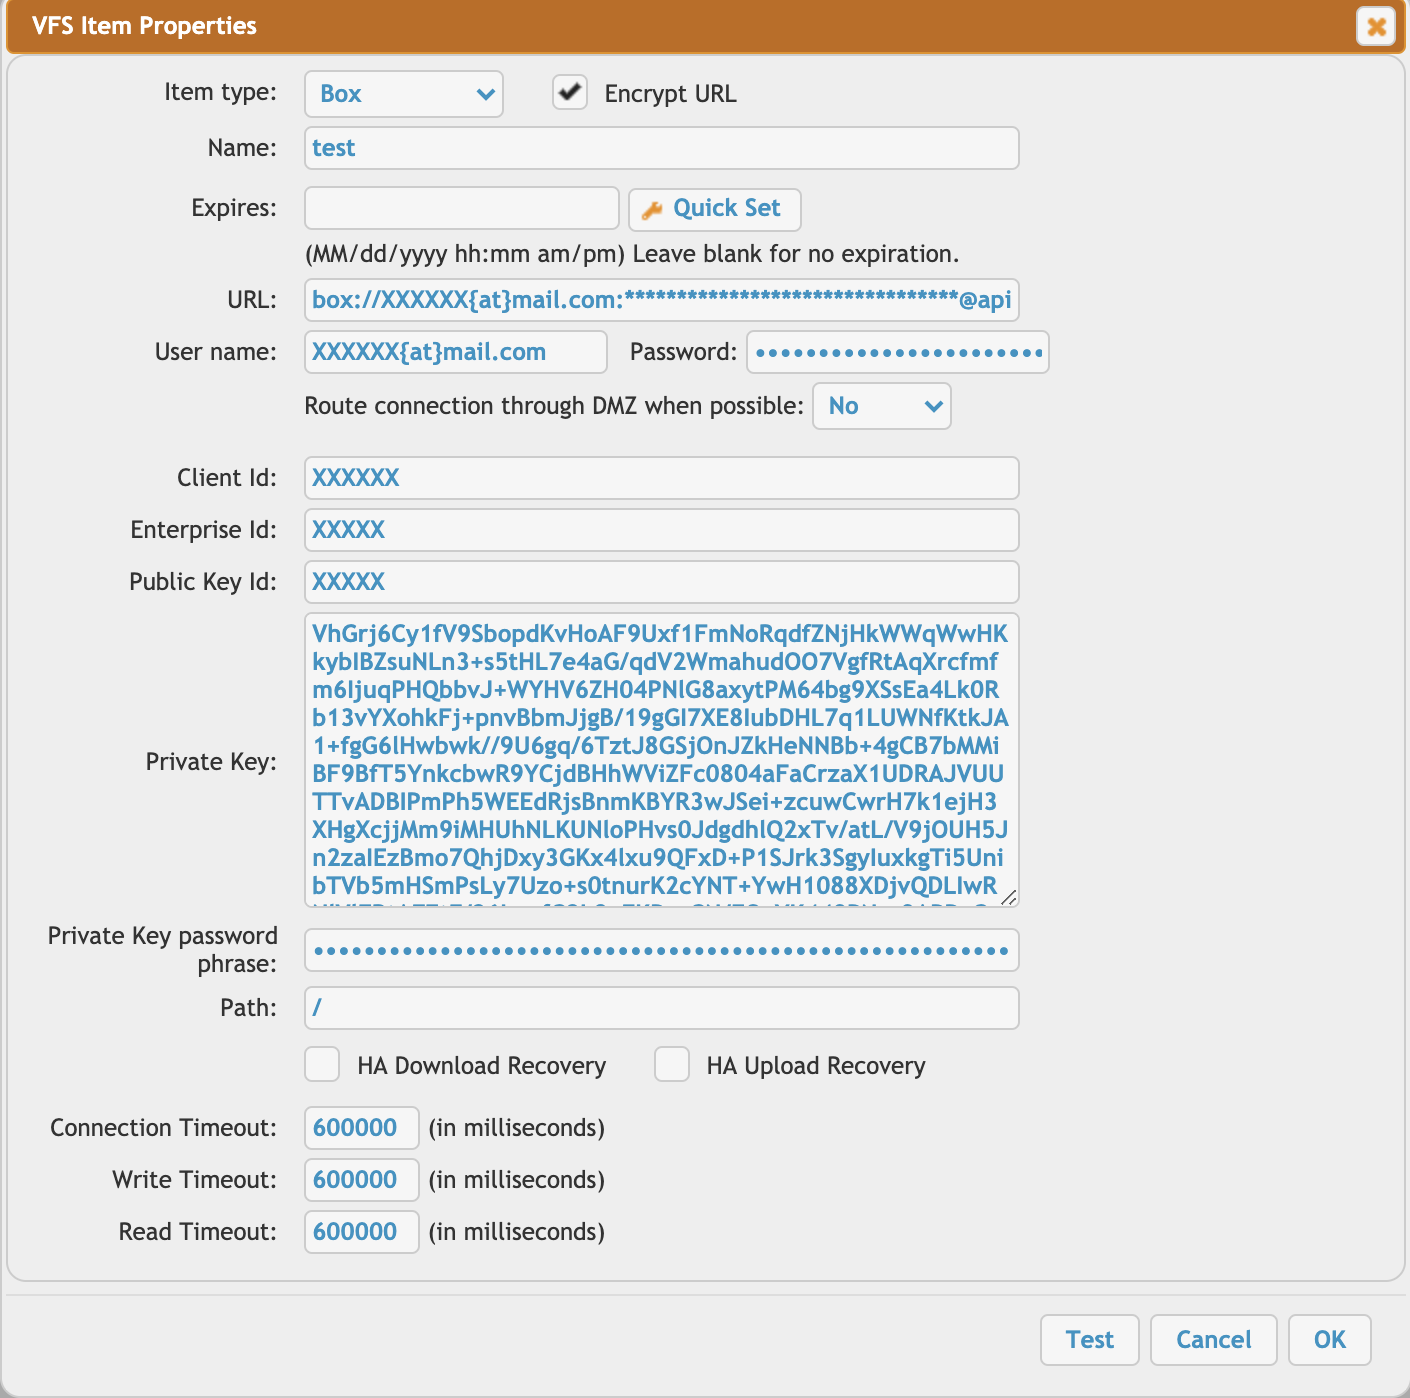Click inside the Private Key text area

[x=662, y=760]
